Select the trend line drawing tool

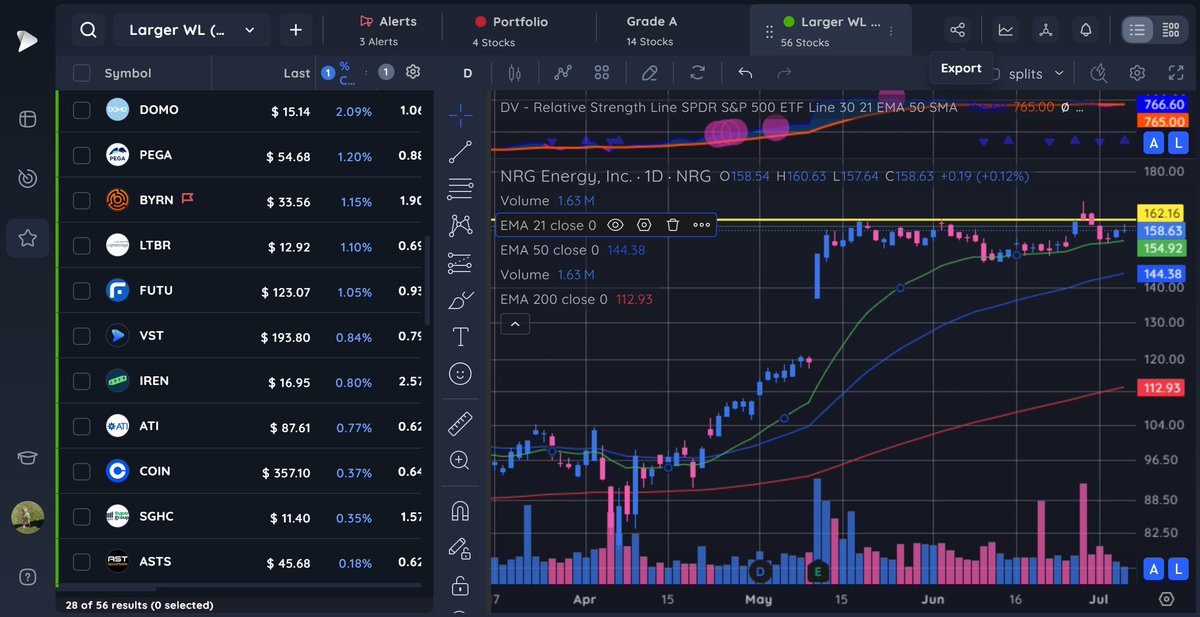(x=461, y=152)
